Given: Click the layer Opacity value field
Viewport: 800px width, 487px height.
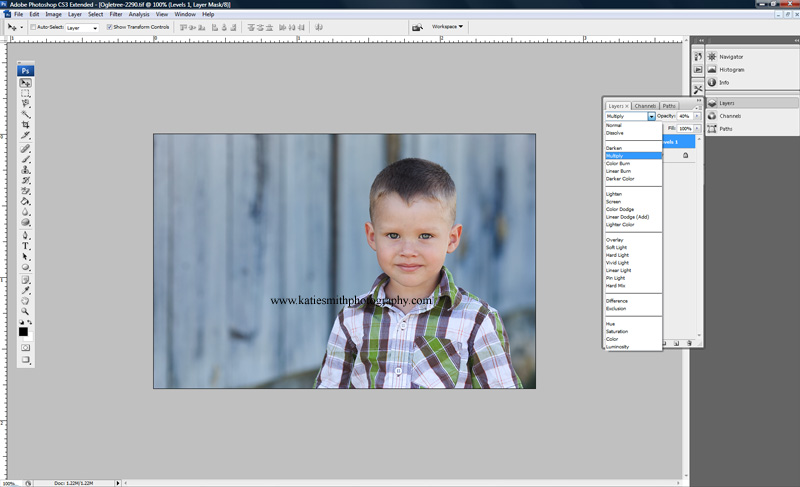Looking at the screenshot, I should click(x=685, y=116).
